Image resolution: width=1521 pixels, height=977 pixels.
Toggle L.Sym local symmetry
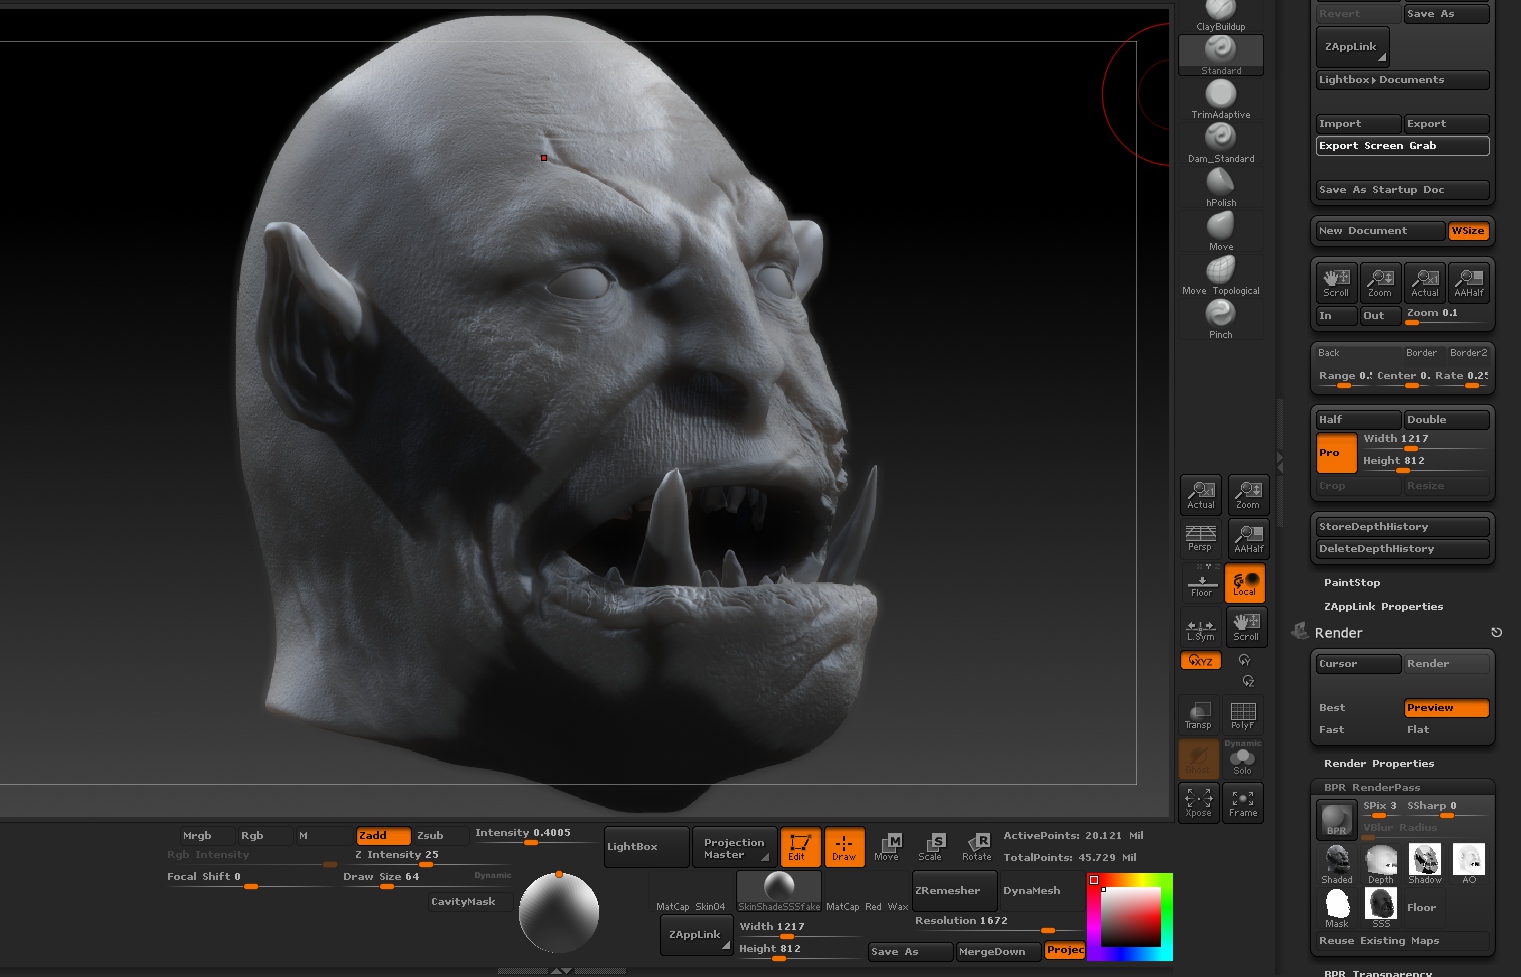point(1201,627)
